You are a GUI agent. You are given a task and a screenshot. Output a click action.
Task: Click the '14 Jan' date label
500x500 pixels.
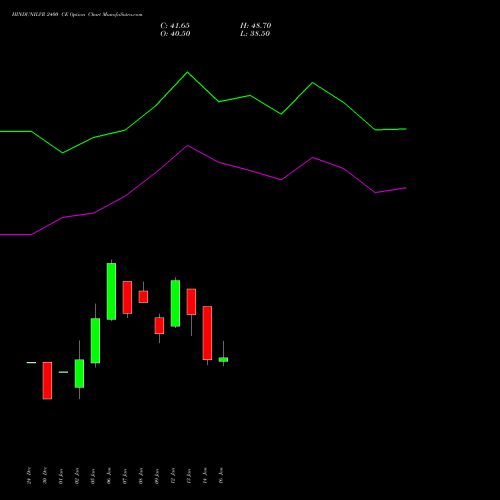(x=205, y=475)
